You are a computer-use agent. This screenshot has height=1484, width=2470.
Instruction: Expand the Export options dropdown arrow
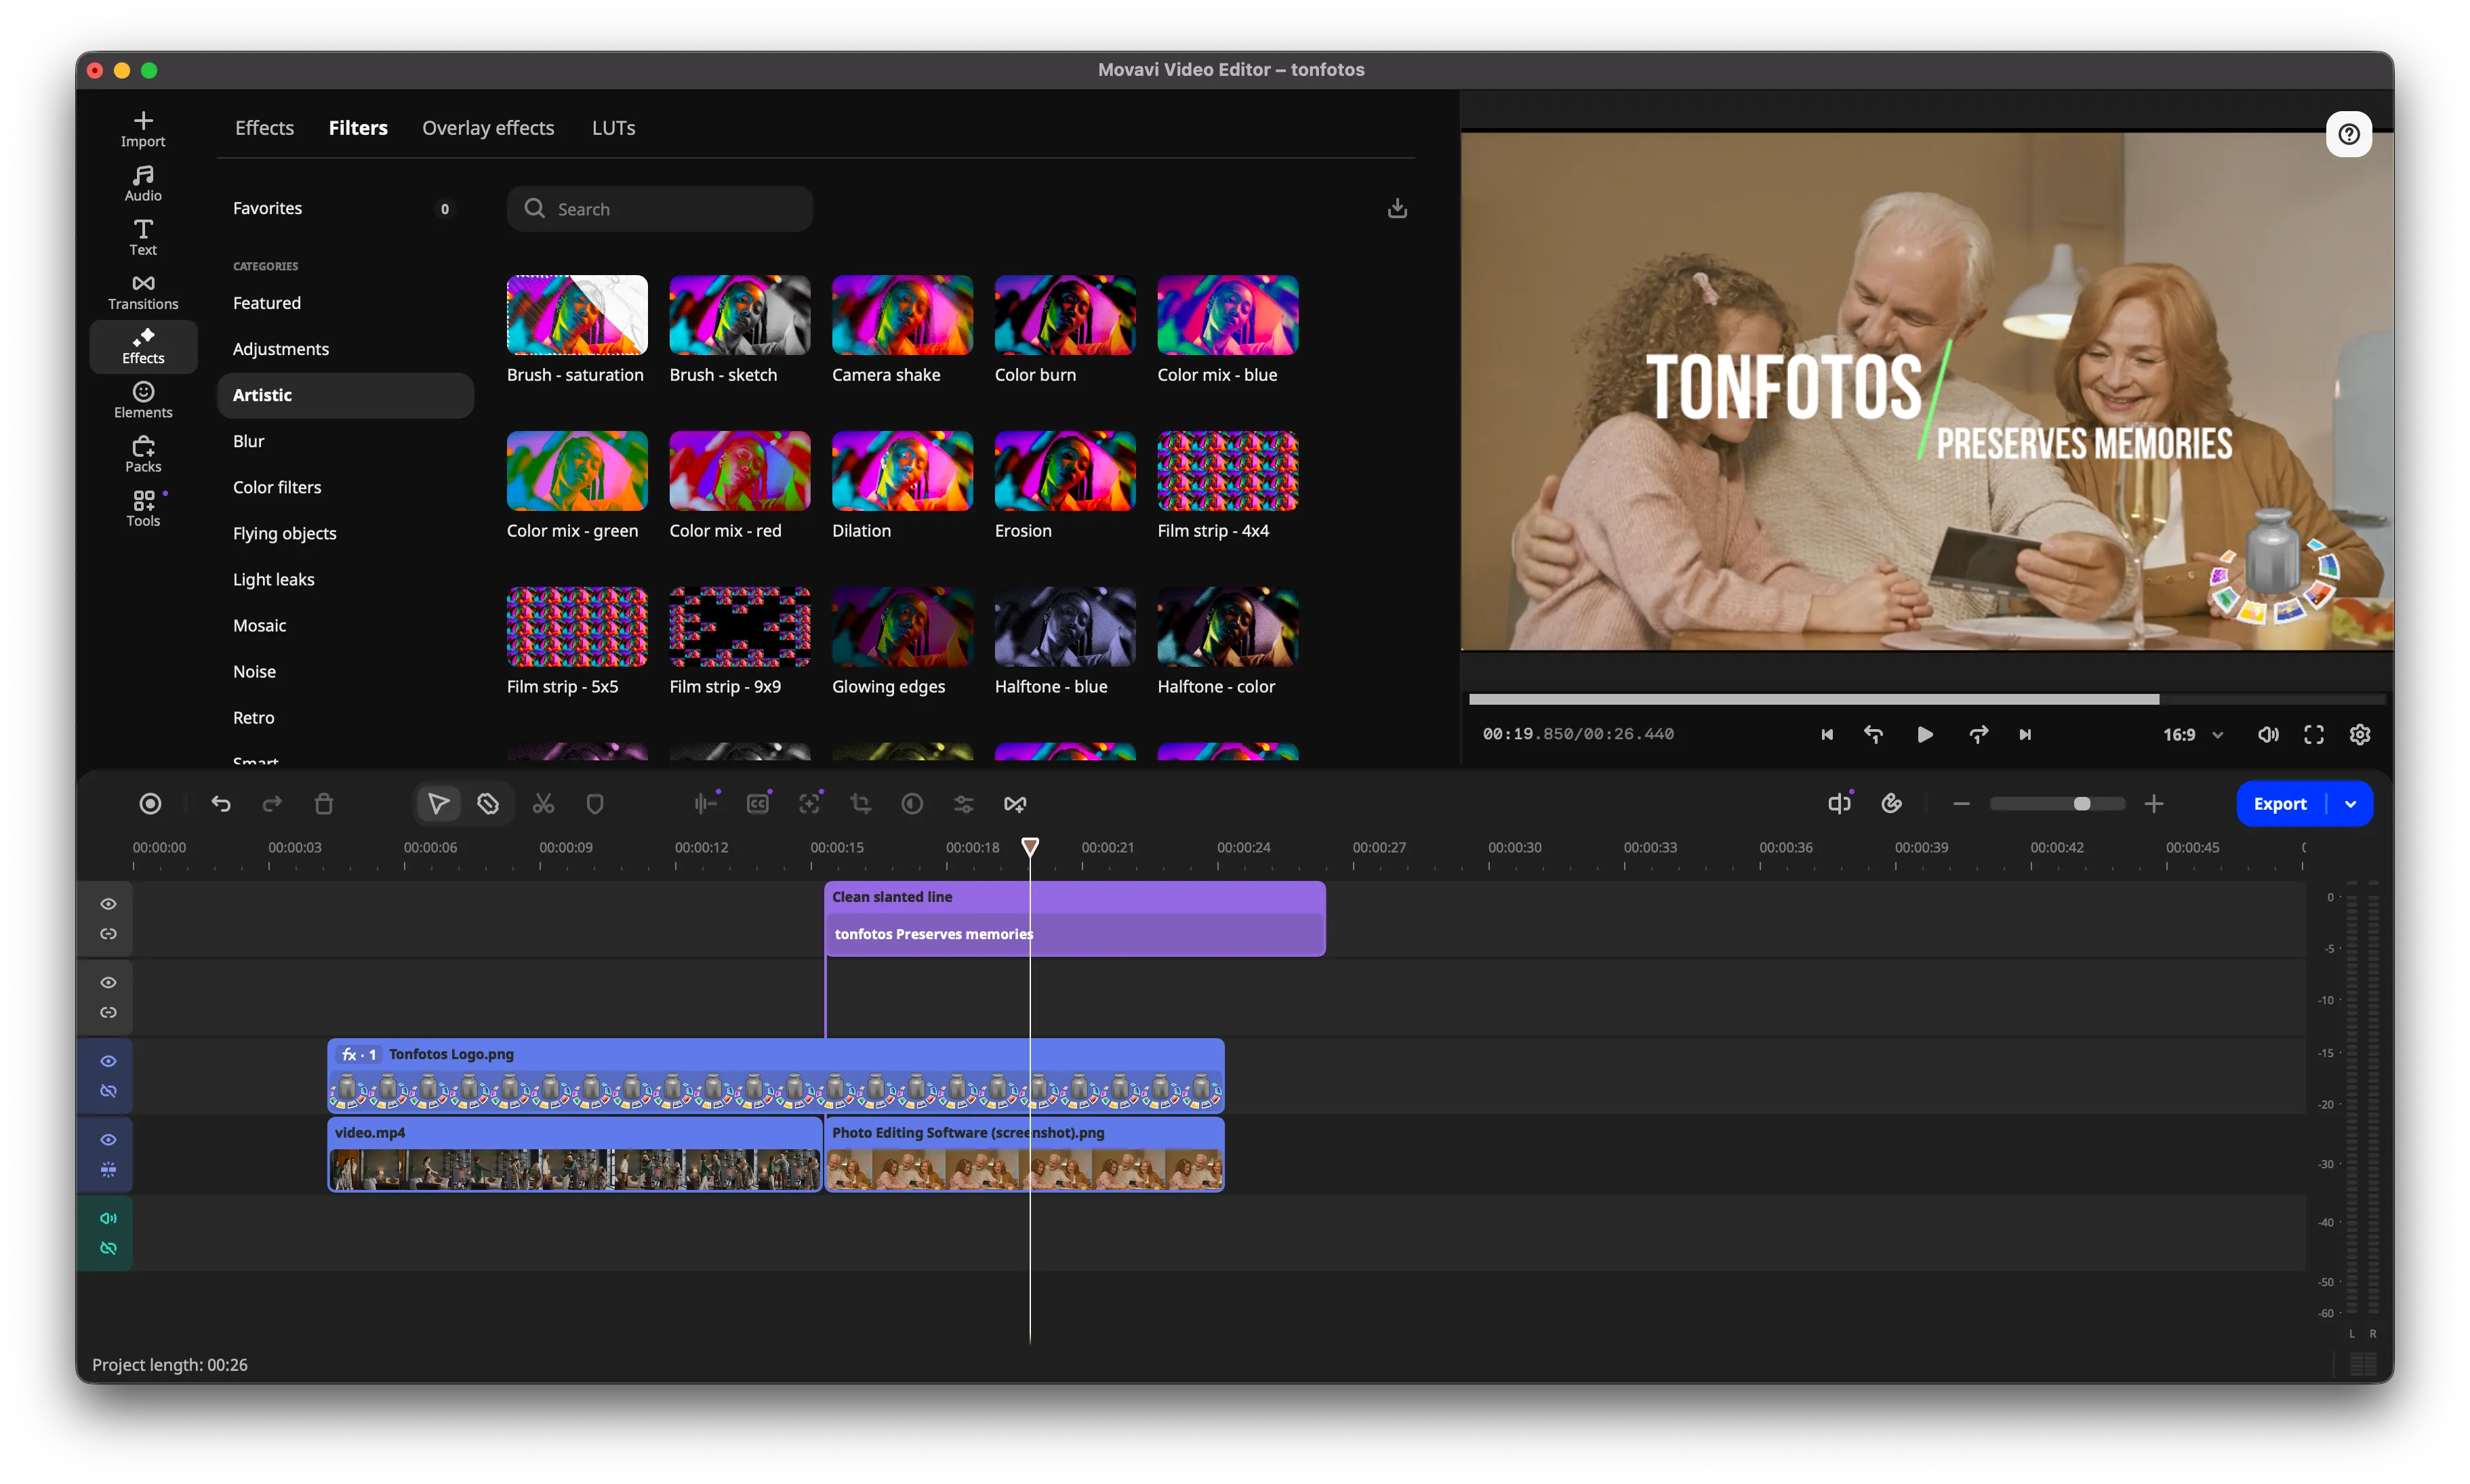pos(2351,804)
